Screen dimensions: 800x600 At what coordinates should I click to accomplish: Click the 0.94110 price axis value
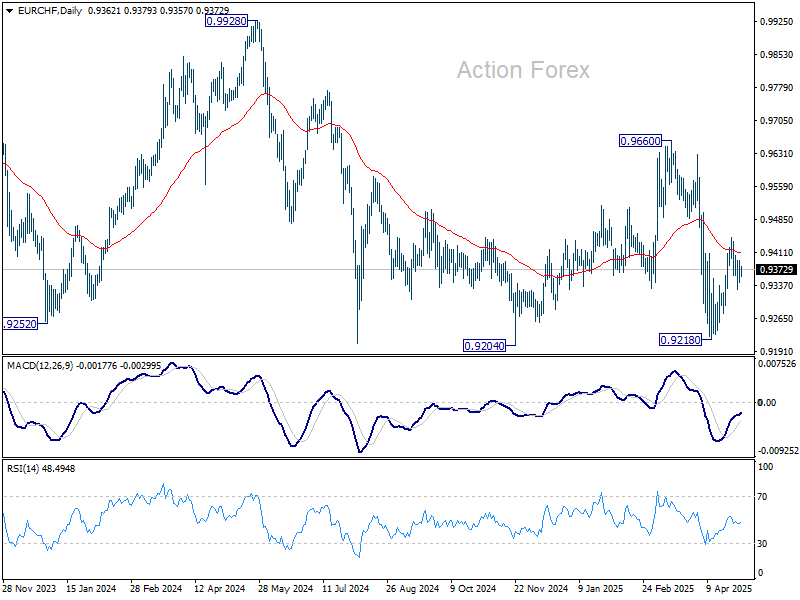pyautogui.click(x=777, y=253)
